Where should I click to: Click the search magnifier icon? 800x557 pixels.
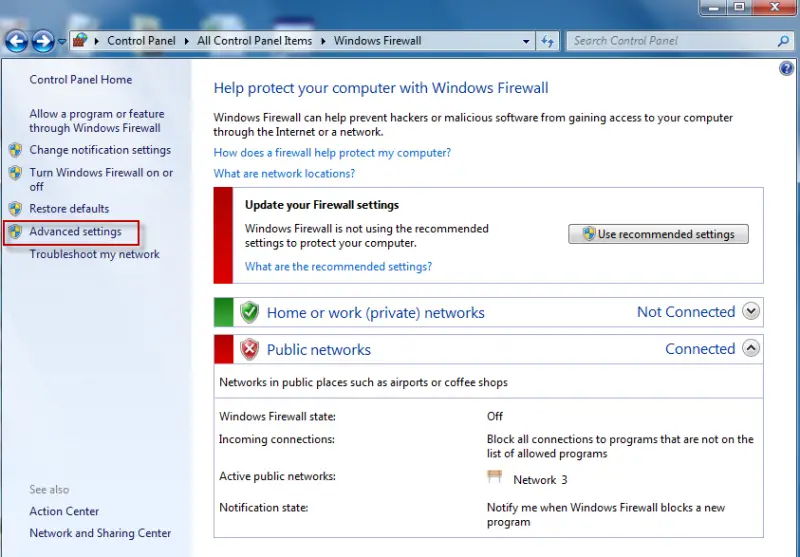pyautogui.click(x=783, y=41)
